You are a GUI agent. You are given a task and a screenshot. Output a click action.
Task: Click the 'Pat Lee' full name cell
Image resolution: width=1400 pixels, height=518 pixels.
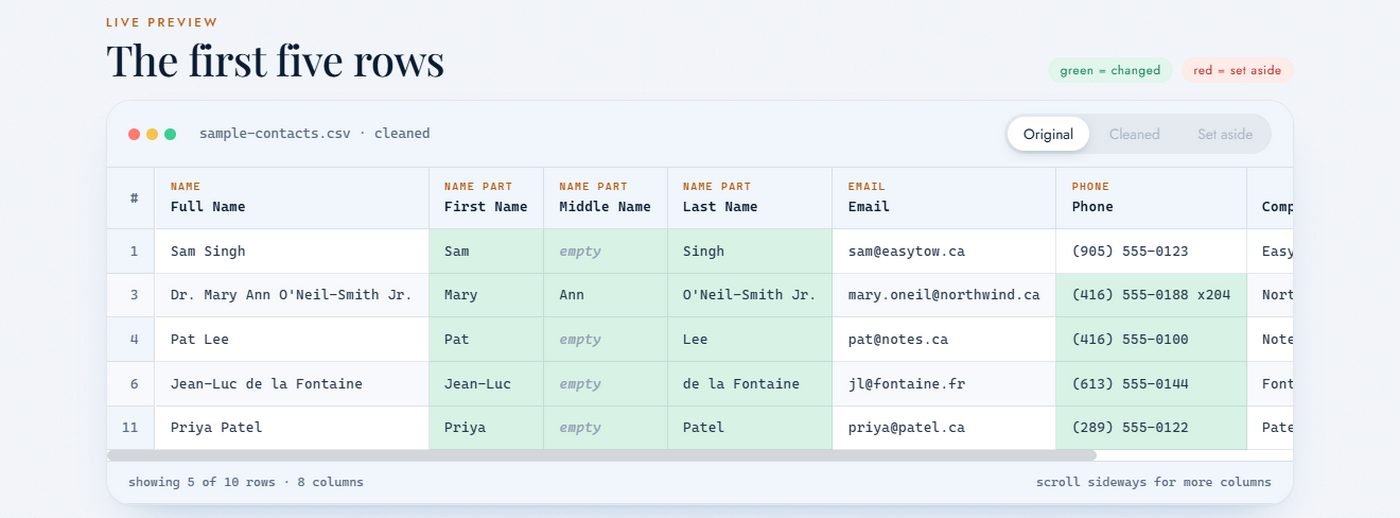coord(292,339)
